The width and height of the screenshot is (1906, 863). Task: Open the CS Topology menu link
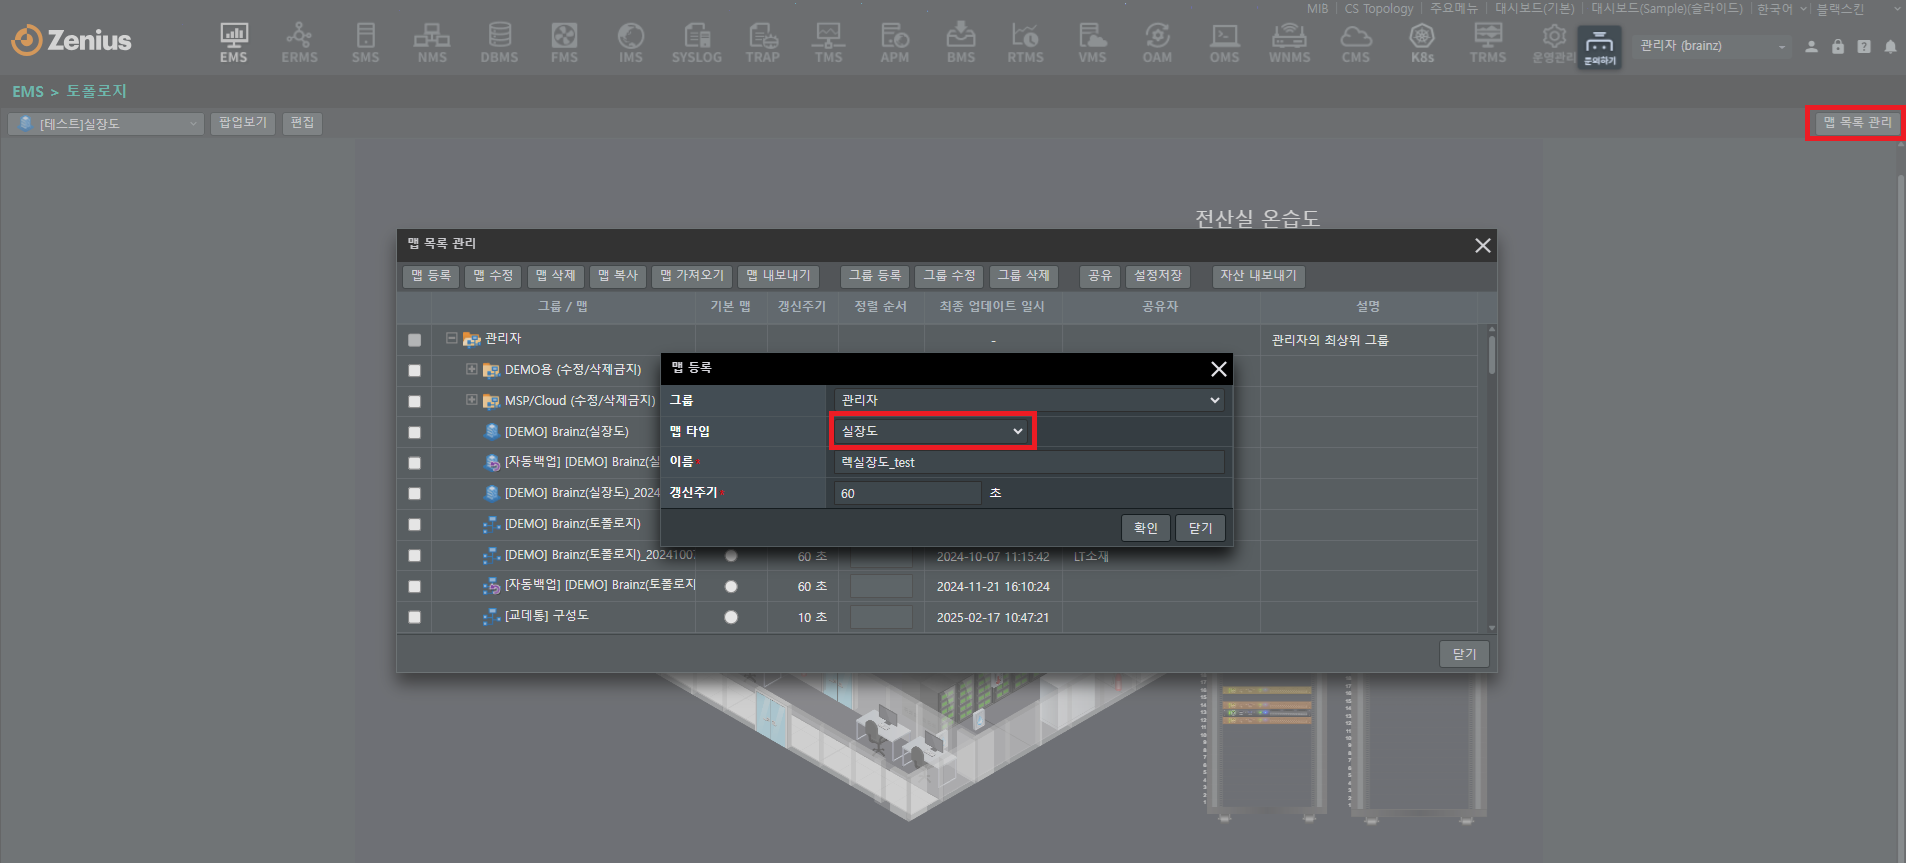1379,9
